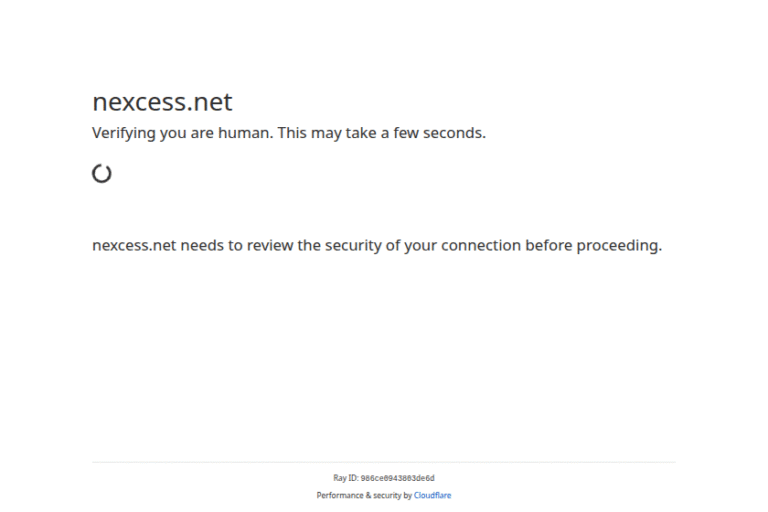Image resolution: width=768 pixels, height=512 pixels.
Task: Click "Verifying you are human." sentence
Action: pos(182,133)
